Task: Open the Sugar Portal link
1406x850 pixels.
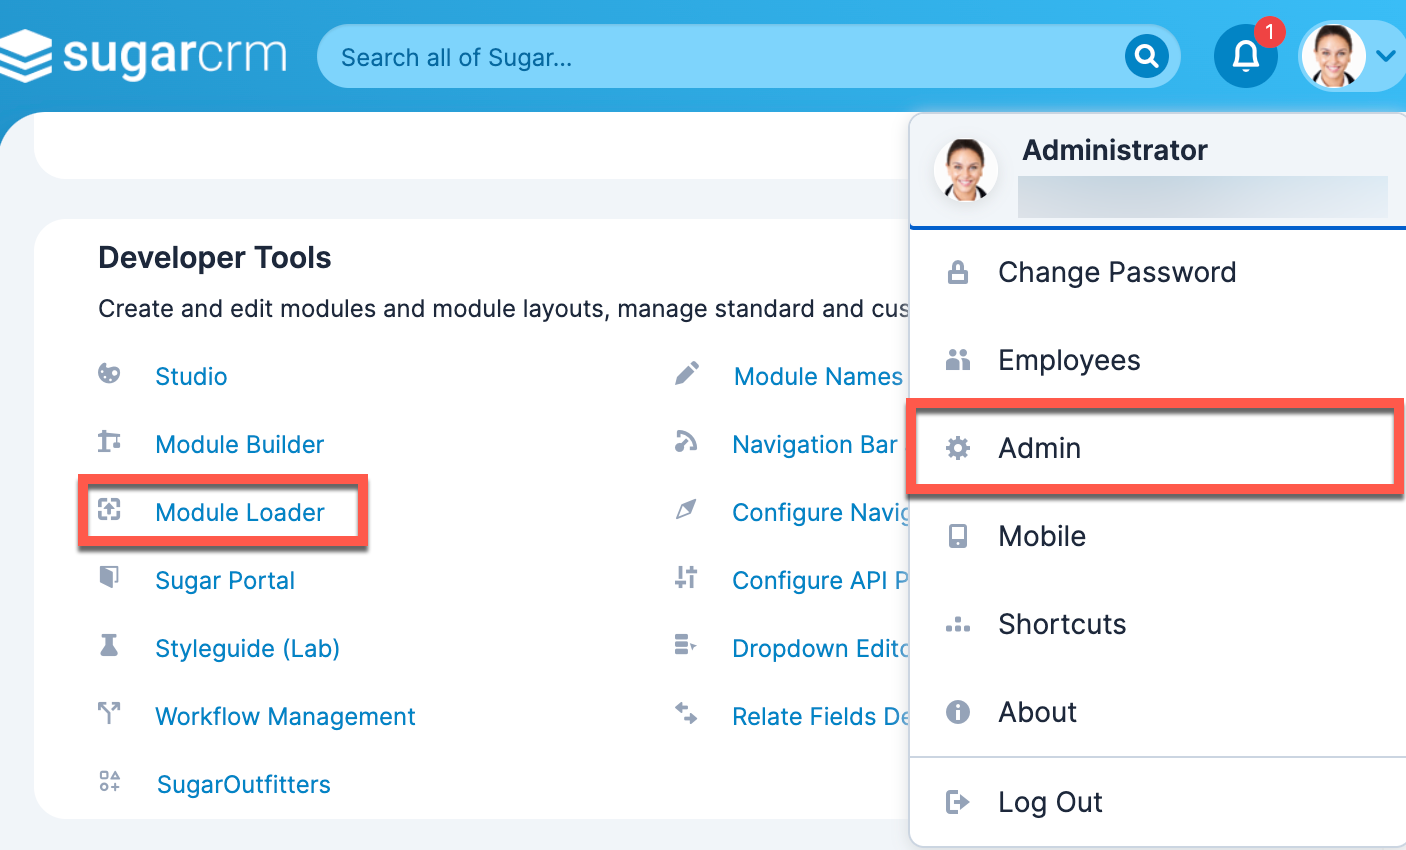Action: pos(225,580)
